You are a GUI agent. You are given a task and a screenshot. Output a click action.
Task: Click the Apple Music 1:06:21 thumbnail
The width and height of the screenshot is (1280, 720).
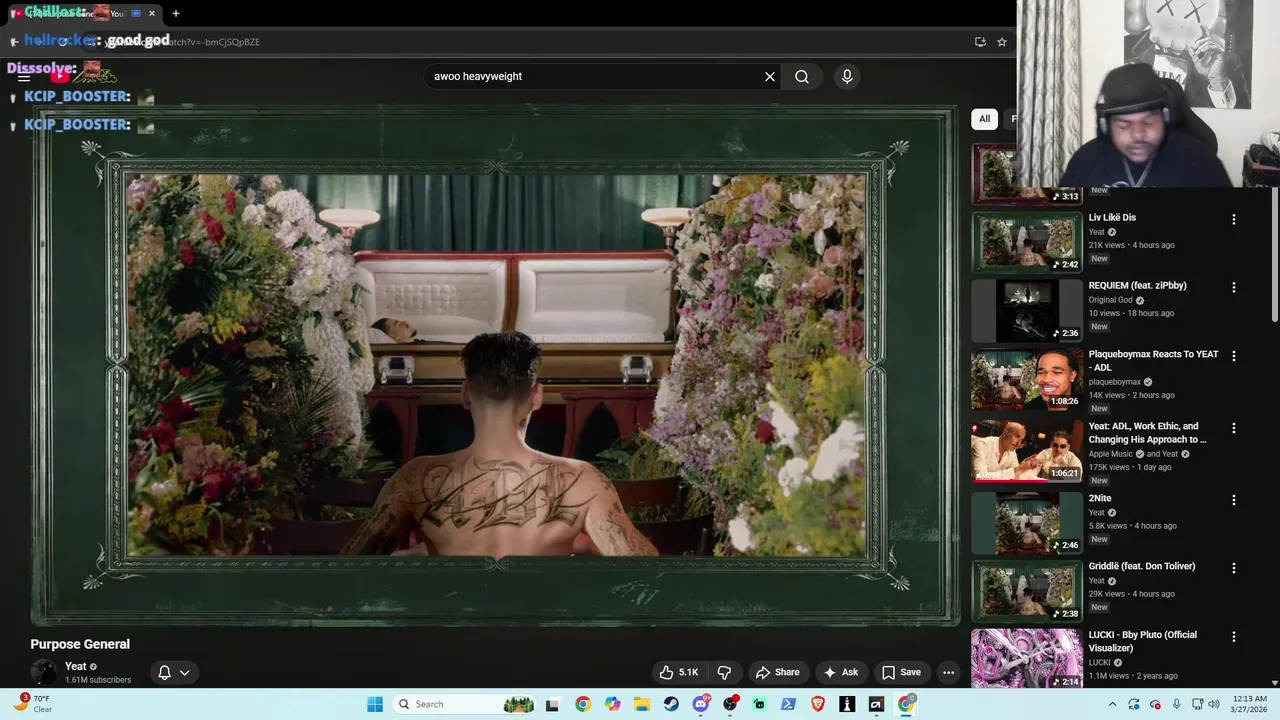tap(1026, 451)
